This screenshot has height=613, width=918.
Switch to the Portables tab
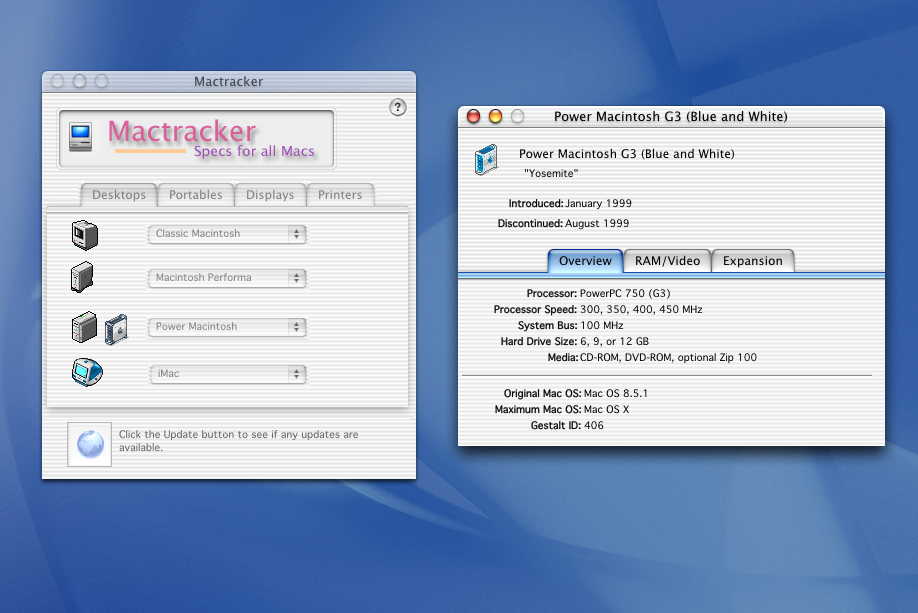(x=196, y=195)
